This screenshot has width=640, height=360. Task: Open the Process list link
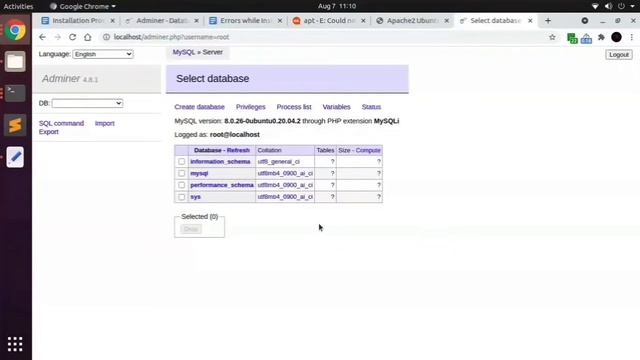tap(294, 107)
